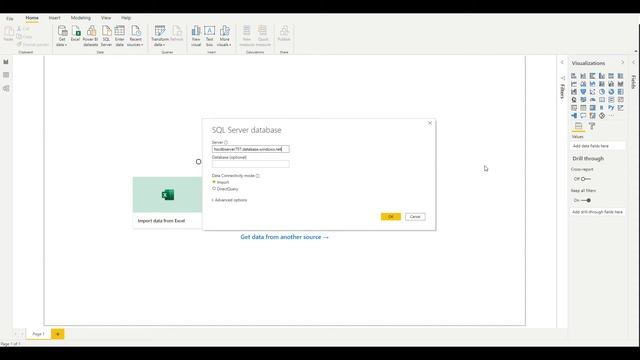Screen dimensions: 640x360
Task: Select the funnel visualization icon
Action: point(583,92)
